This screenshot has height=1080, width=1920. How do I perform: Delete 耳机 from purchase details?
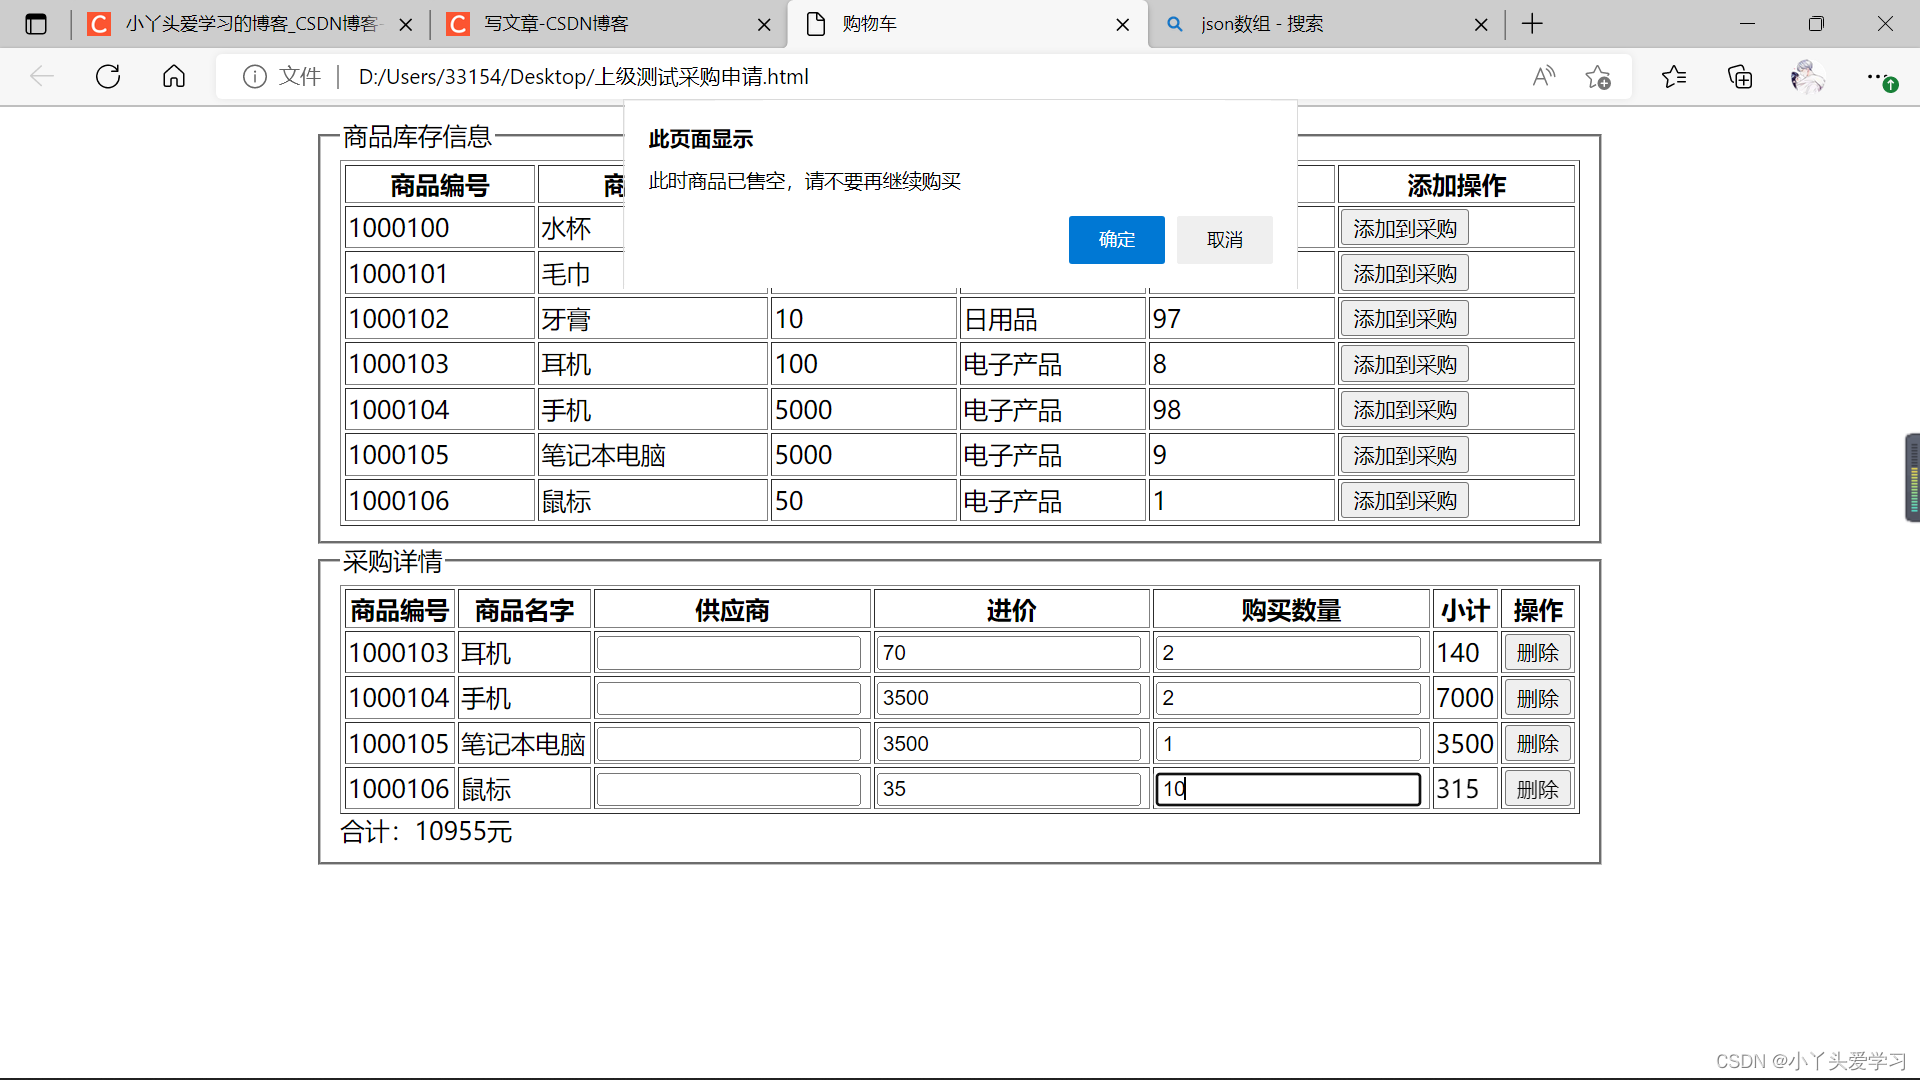1537,653
